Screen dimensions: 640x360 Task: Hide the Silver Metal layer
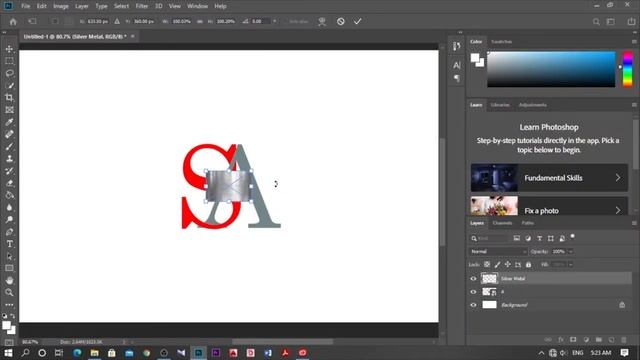[473, 279]
